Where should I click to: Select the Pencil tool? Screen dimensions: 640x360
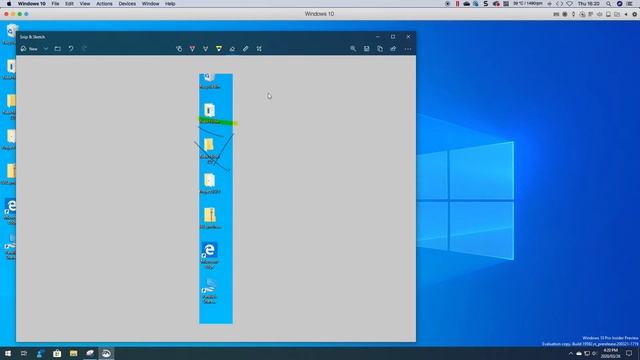pyautogui.click(x=206, y=49)
